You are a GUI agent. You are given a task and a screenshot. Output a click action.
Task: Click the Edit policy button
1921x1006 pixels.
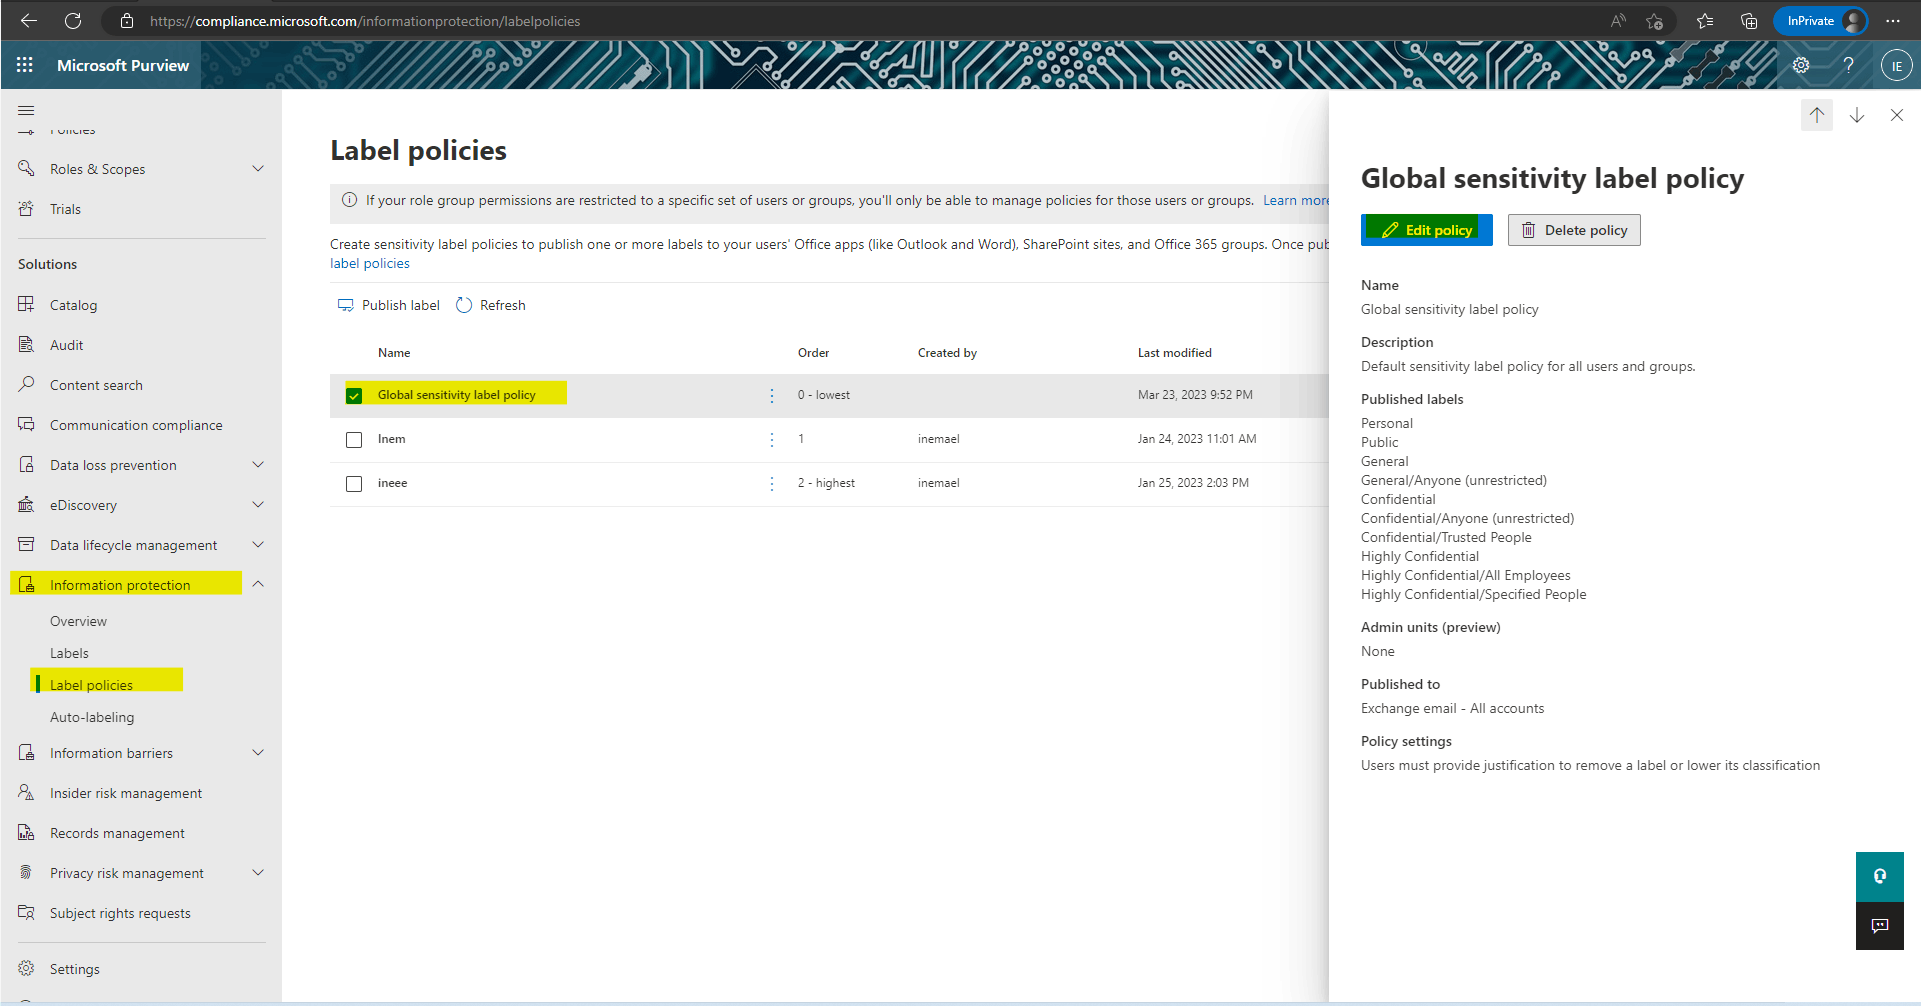pos(1427,230)
